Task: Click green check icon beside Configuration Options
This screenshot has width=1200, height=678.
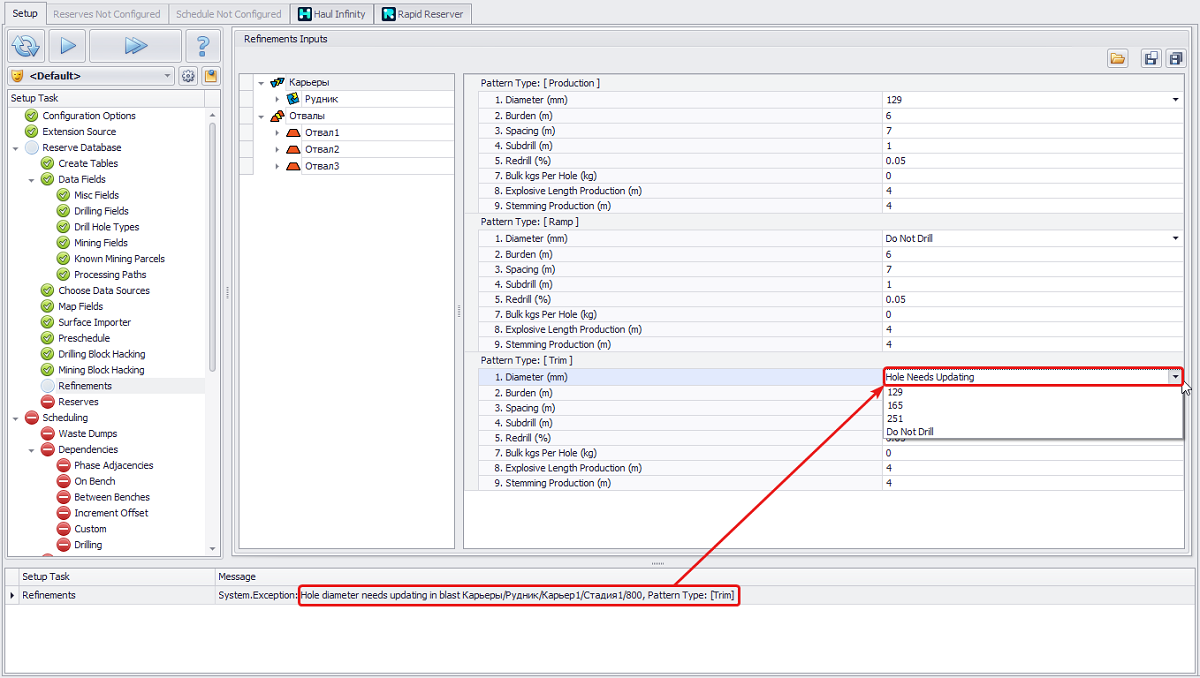Action: click(32, 116)
